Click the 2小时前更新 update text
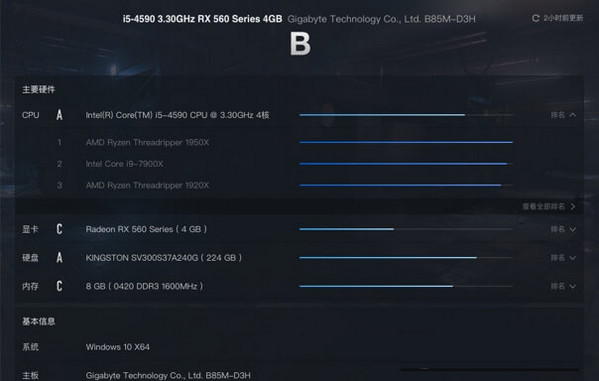Image resolution: width=599 pixels, height=381 pixels. coord(563,18)
